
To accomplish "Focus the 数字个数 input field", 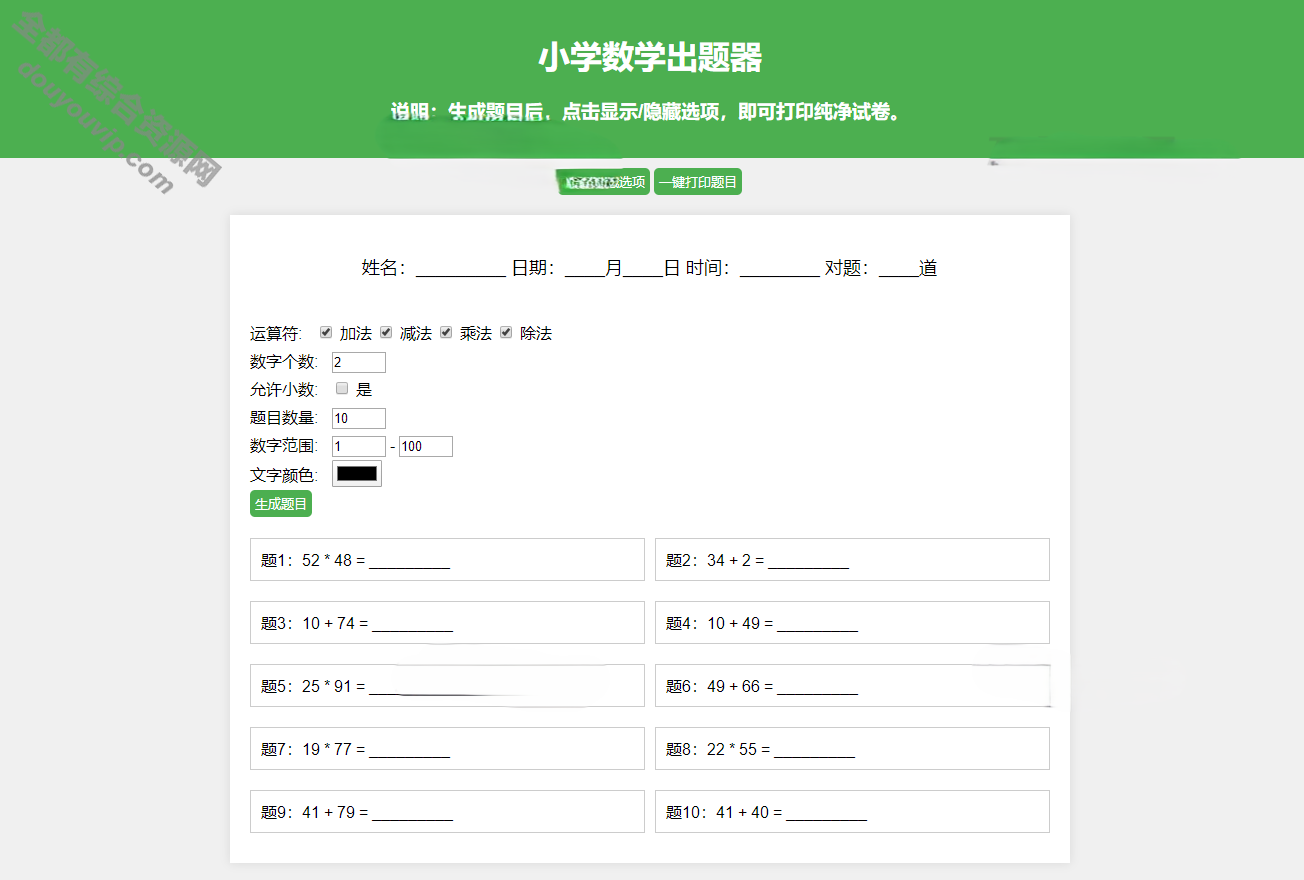I will [359, 362].
